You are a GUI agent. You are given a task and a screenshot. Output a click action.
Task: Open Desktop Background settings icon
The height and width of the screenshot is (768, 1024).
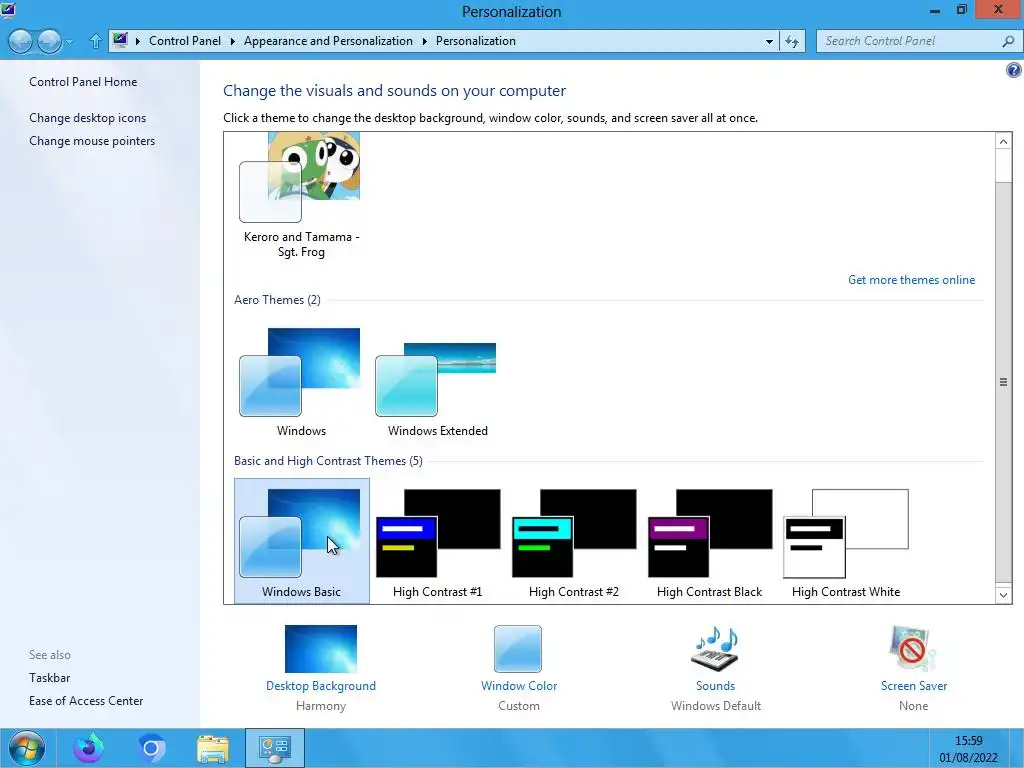(321, 649)
